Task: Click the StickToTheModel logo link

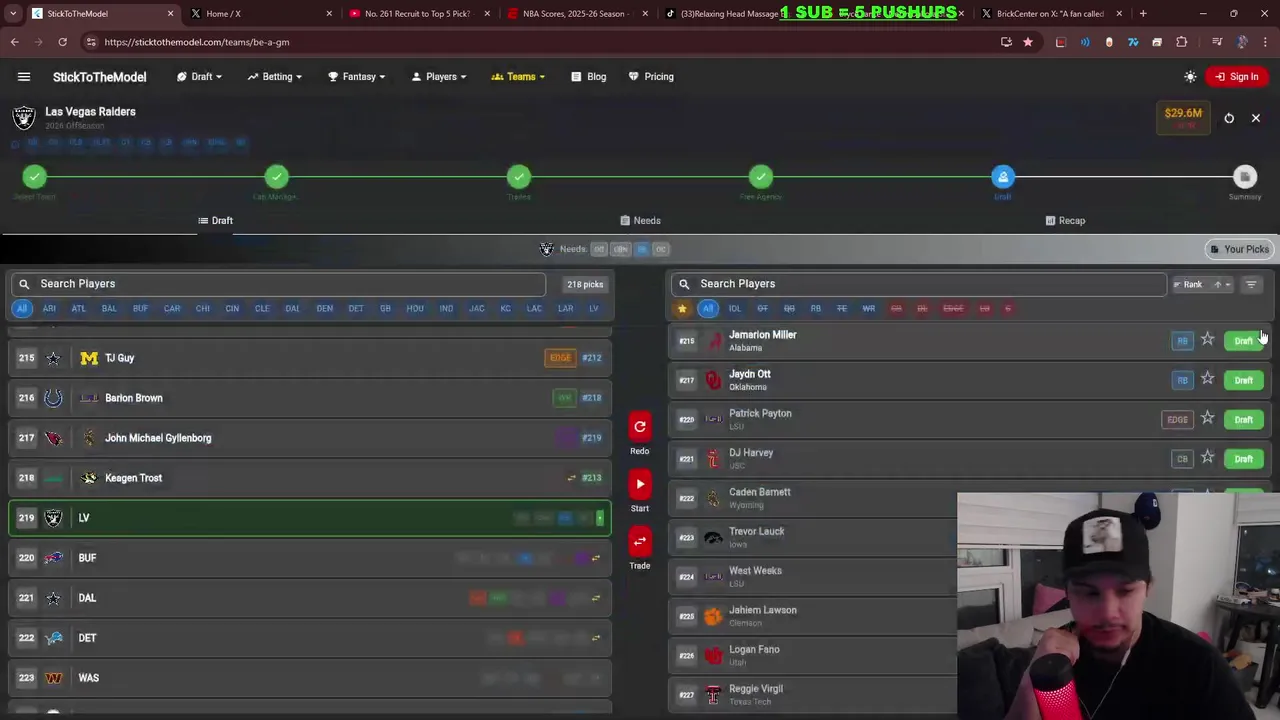Action: (99, 77)
